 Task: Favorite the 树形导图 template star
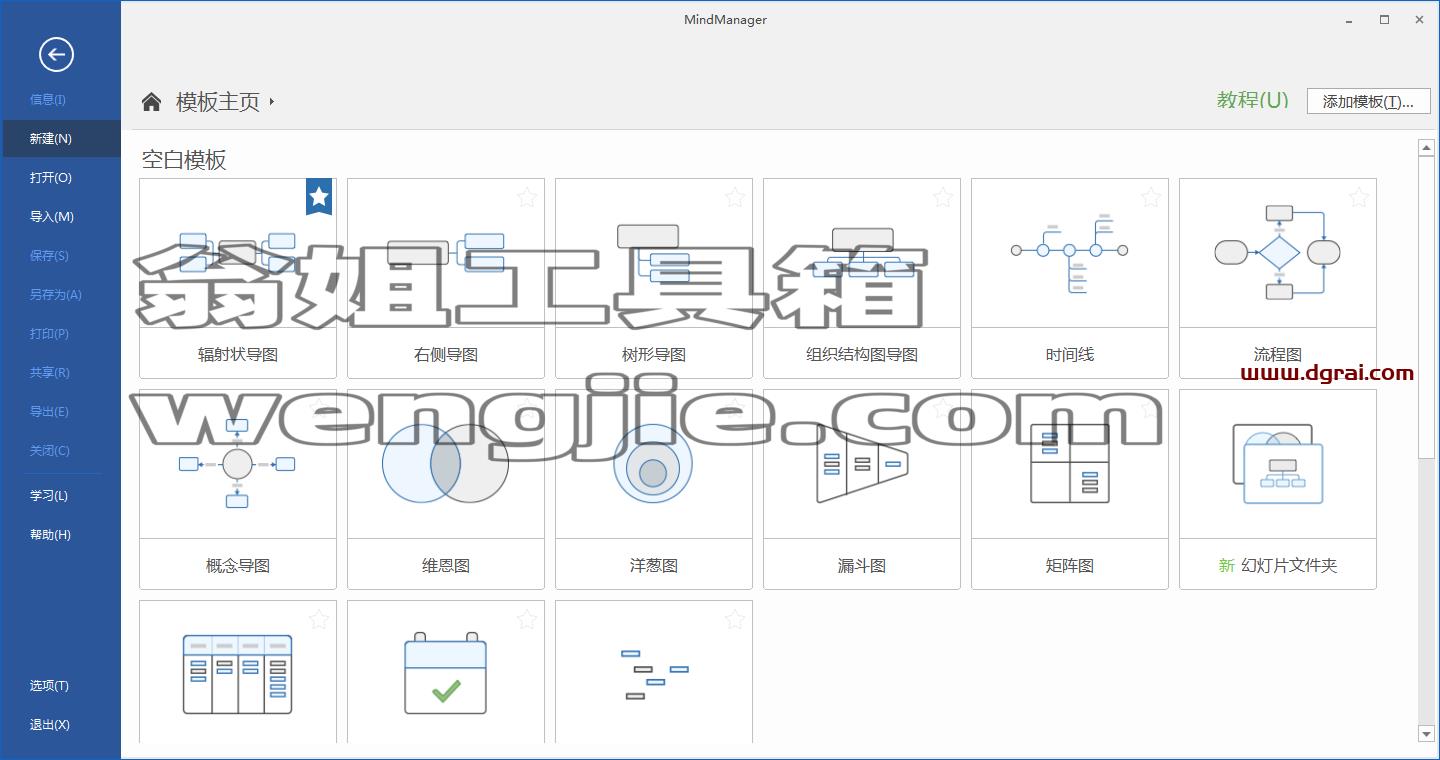735,198
